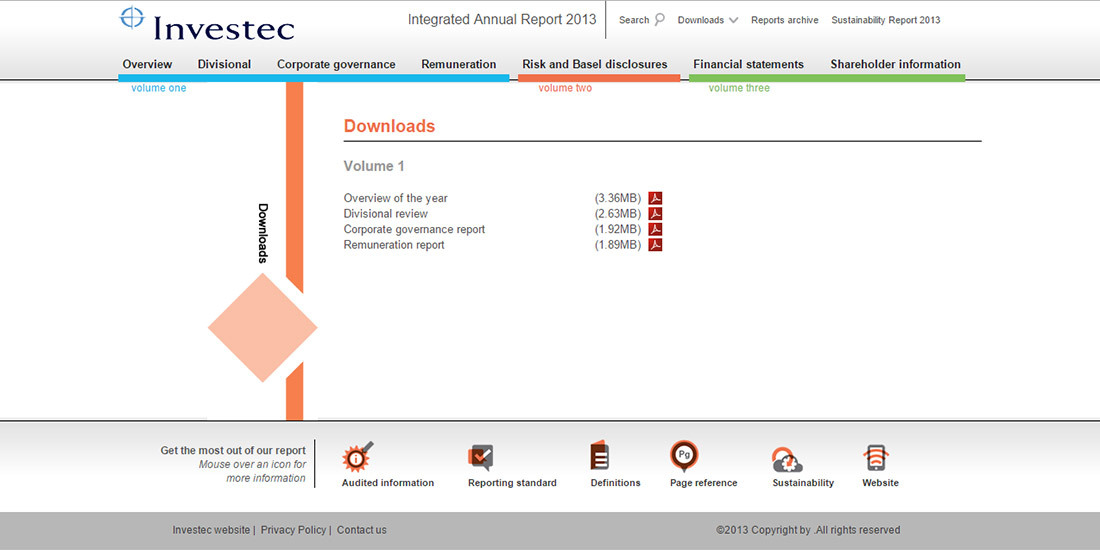This screenshot has width=1100, height=550.
Task: Open the Overview tab
Action: [x=147, y=65]
